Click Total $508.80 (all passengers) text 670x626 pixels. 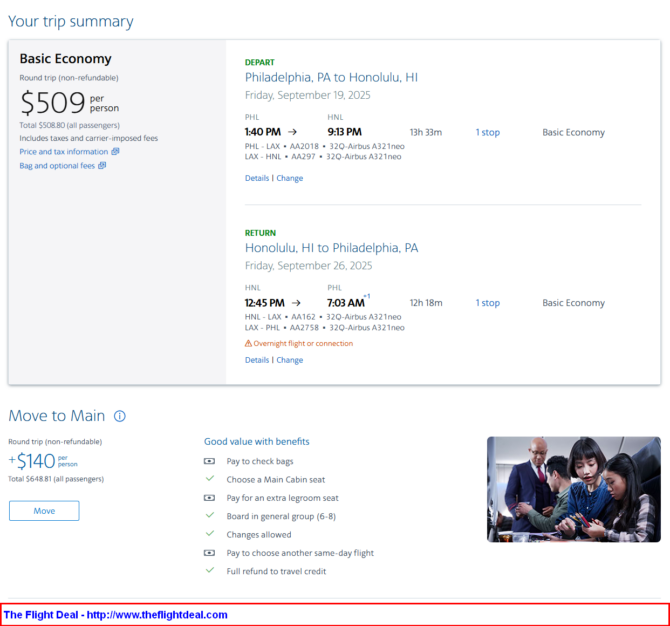pos(70,126)
